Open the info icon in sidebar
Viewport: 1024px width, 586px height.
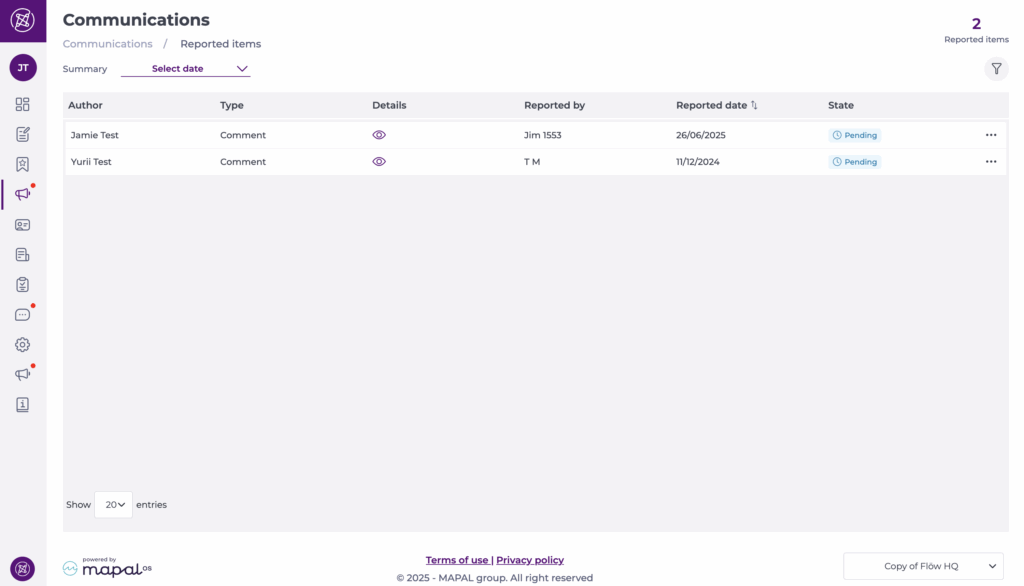(22, 405)
